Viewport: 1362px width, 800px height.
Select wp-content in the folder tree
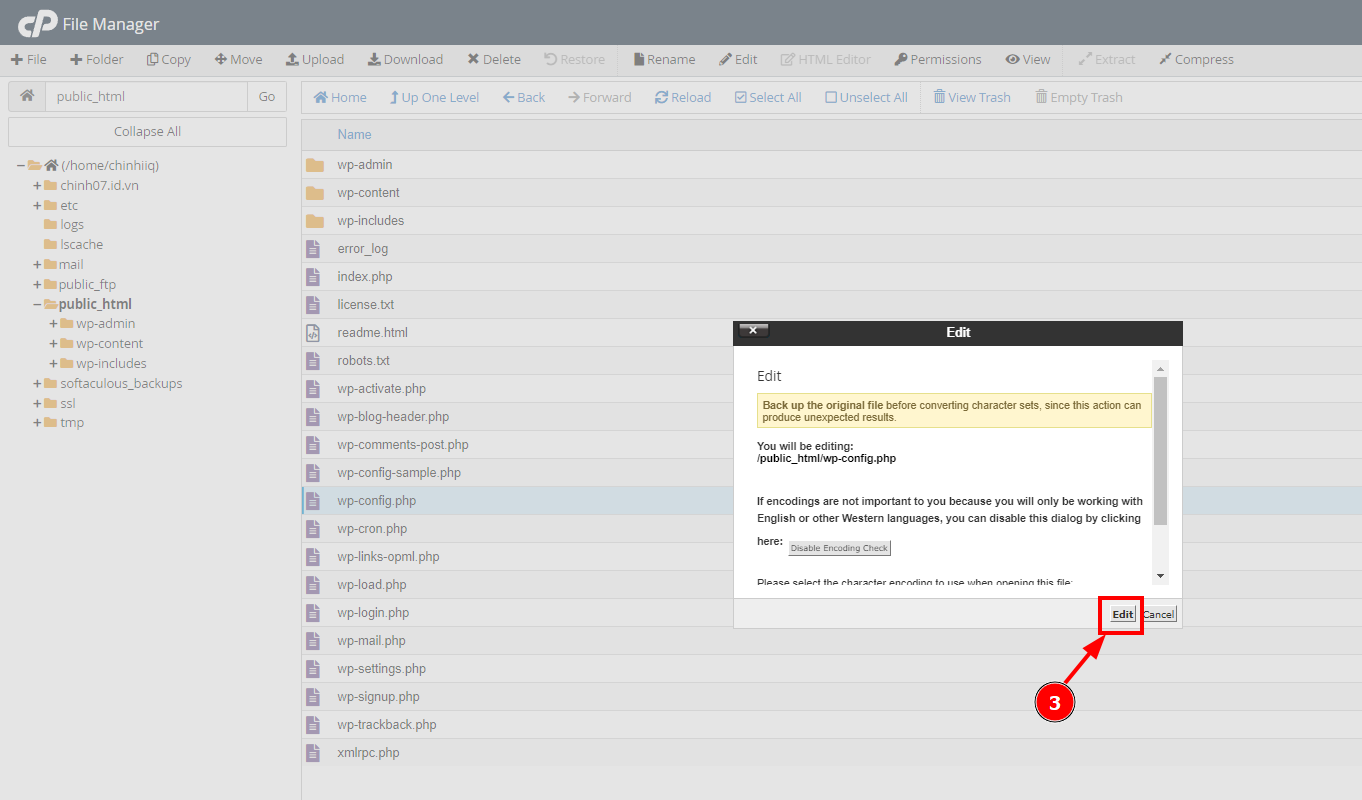[109, 343]
